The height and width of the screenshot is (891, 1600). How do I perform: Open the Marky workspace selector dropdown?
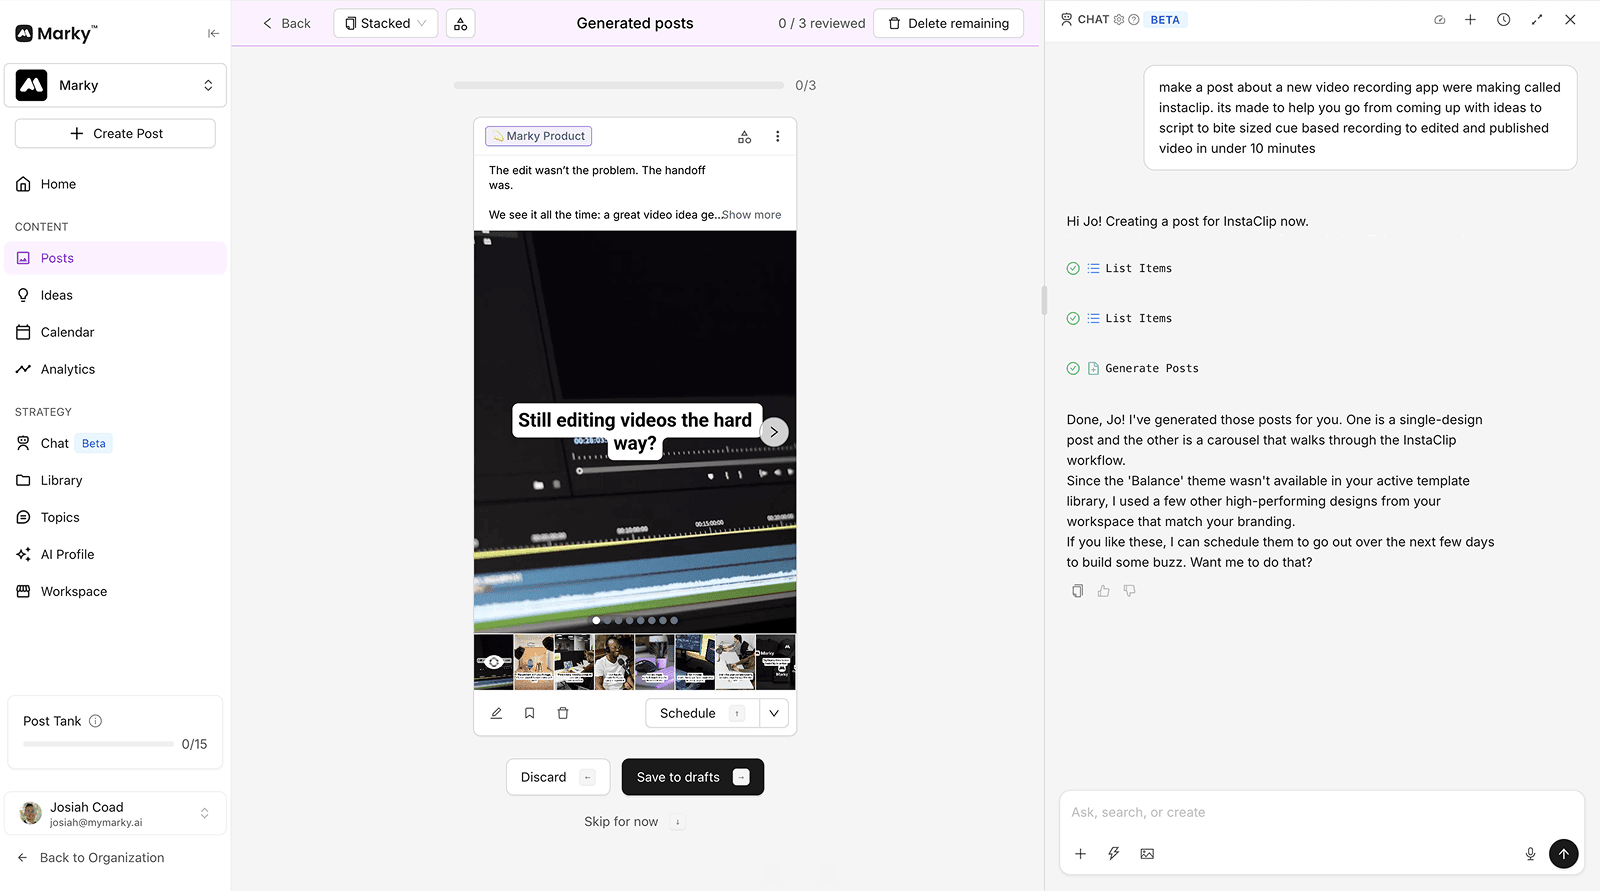115,85
